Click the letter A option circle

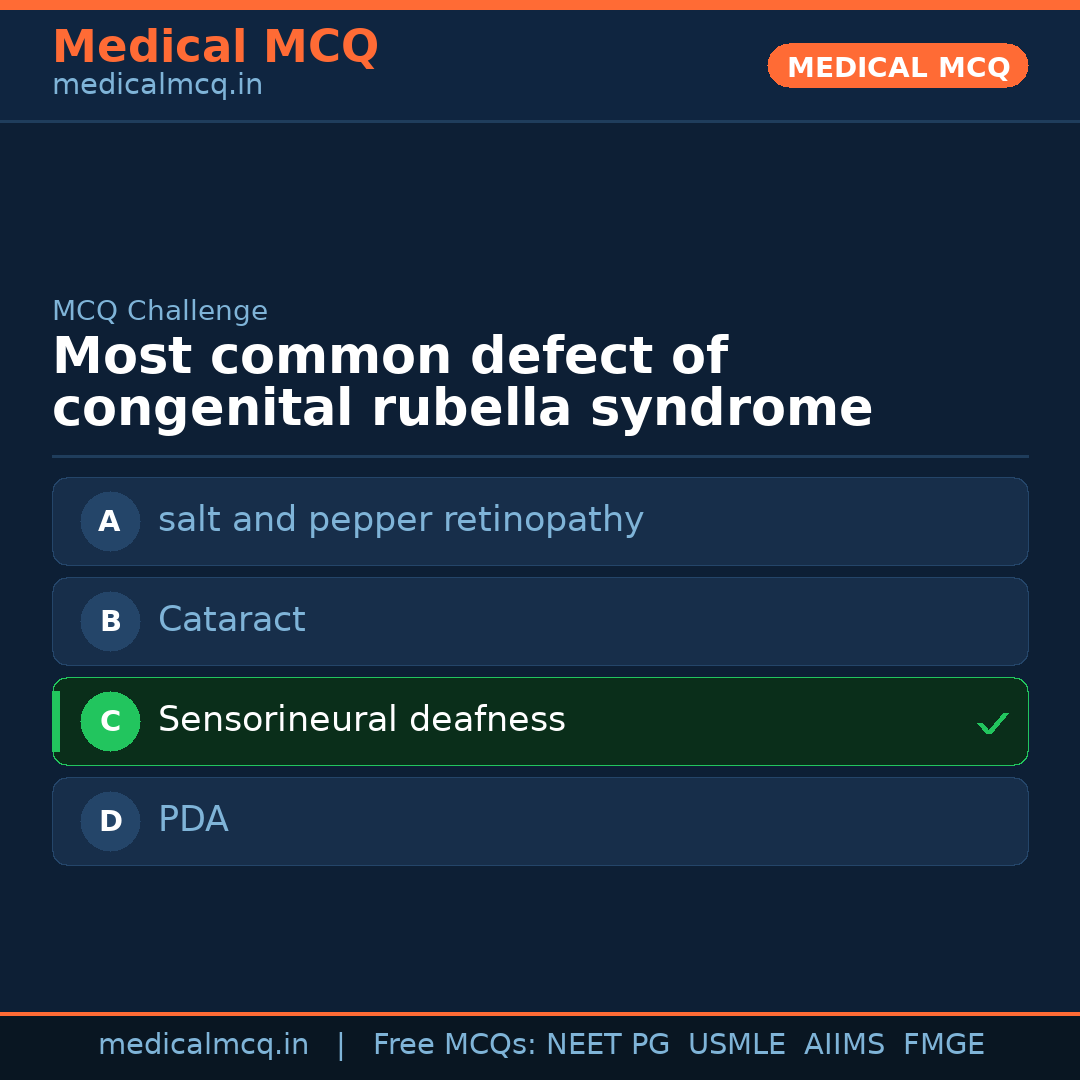coord(110,521)
